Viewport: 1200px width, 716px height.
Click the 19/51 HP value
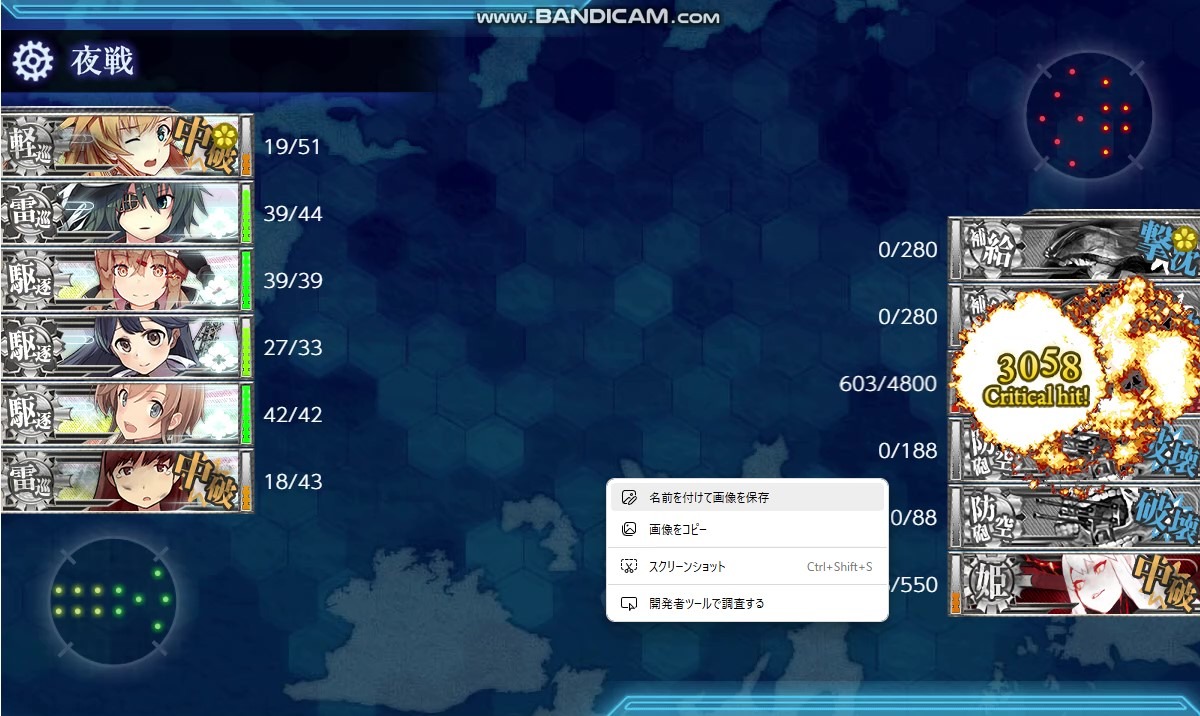292,147
